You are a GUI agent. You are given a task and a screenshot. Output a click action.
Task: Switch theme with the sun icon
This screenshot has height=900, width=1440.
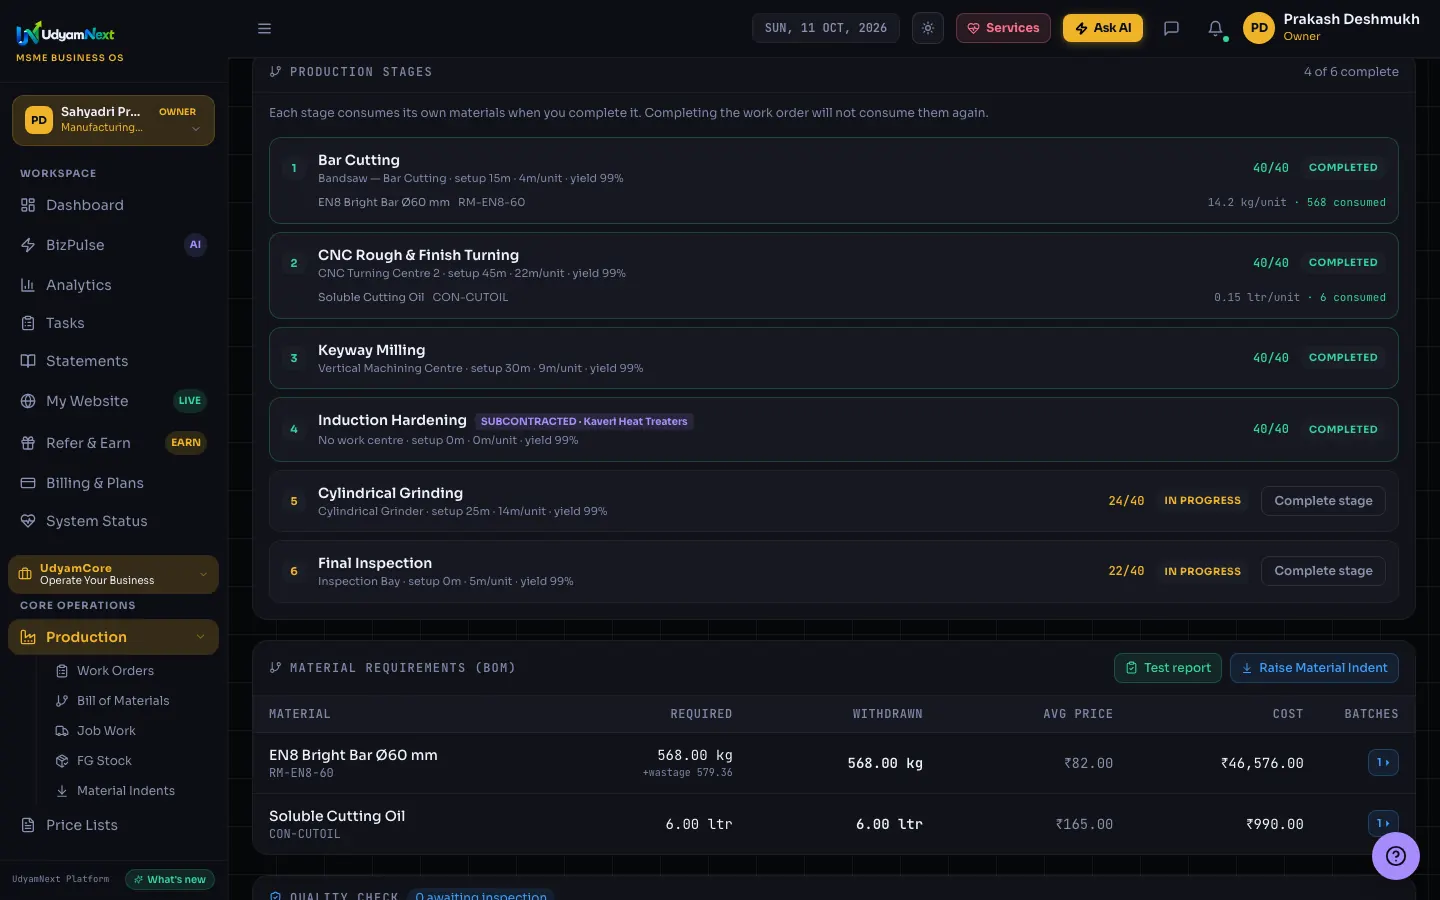(x=928, y=28)
